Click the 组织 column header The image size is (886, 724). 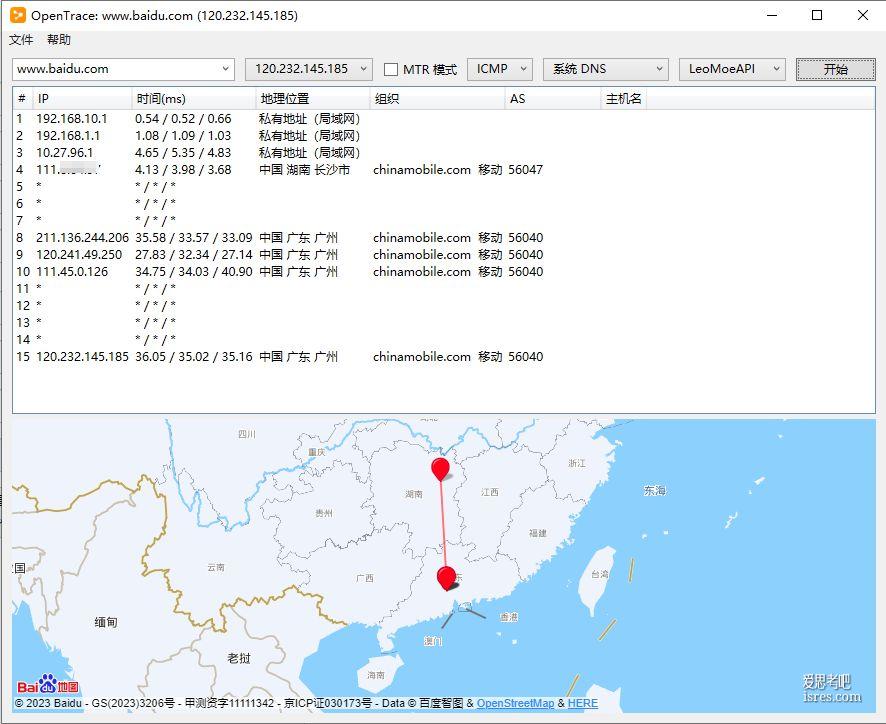click(x=437, y=98)
